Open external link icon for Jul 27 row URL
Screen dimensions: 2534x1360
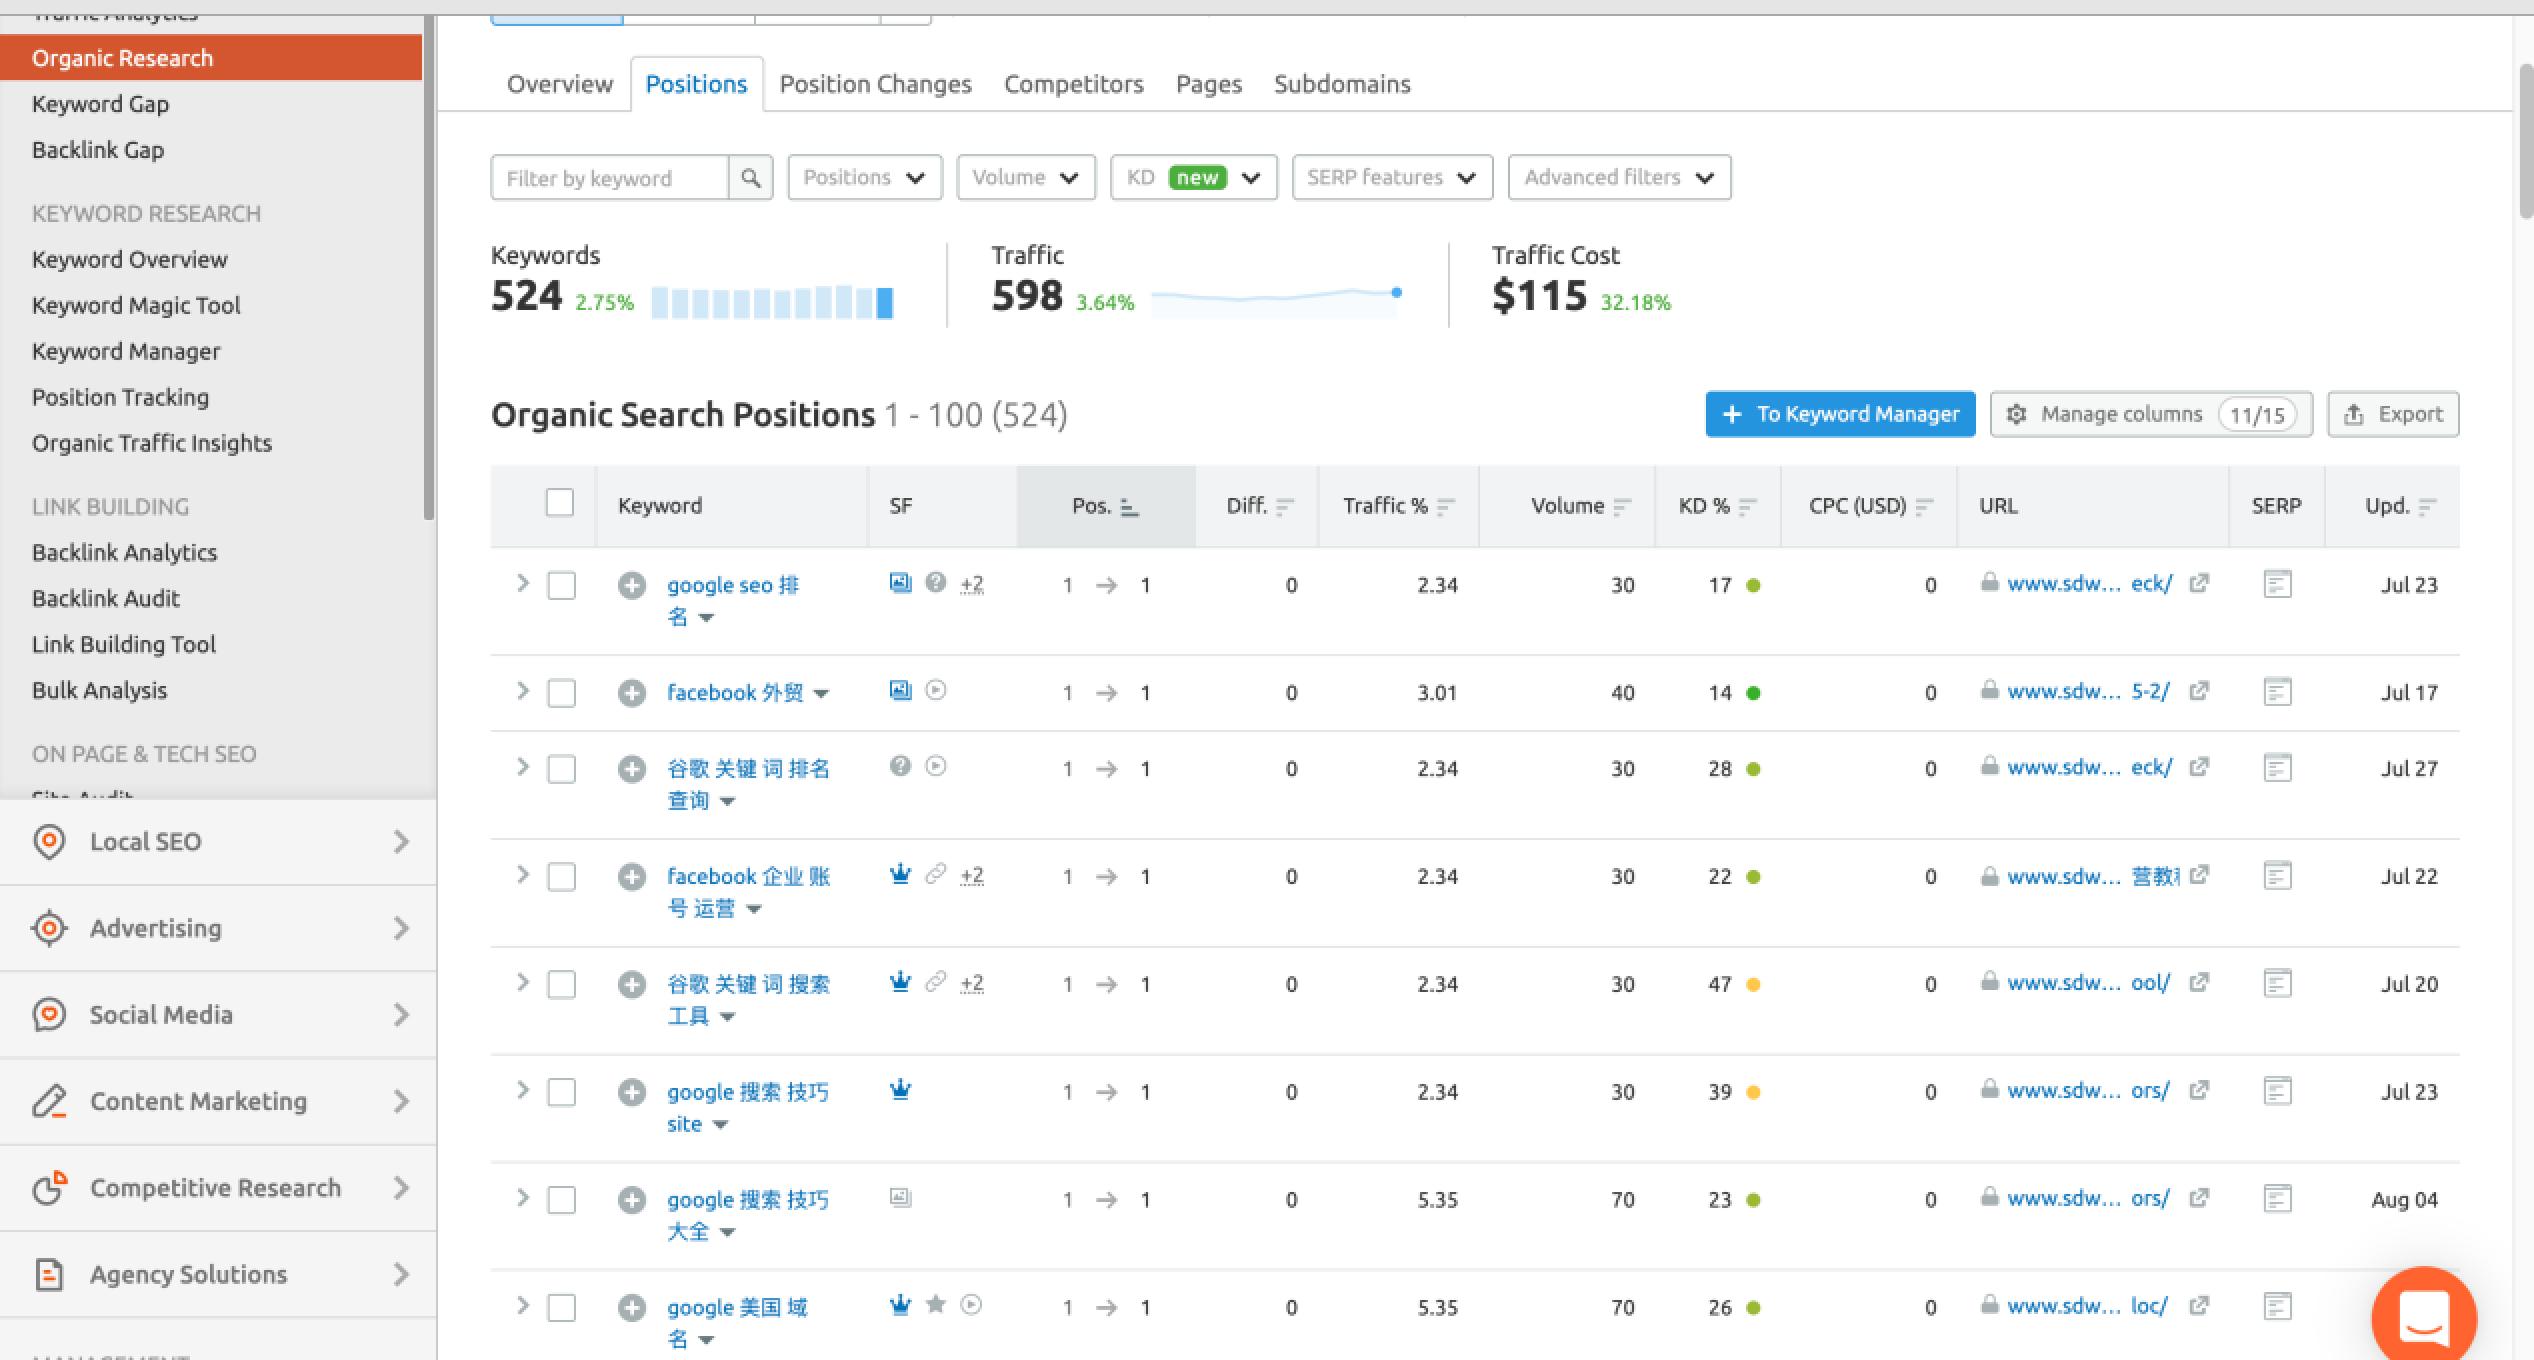(x=2198, y=767)
